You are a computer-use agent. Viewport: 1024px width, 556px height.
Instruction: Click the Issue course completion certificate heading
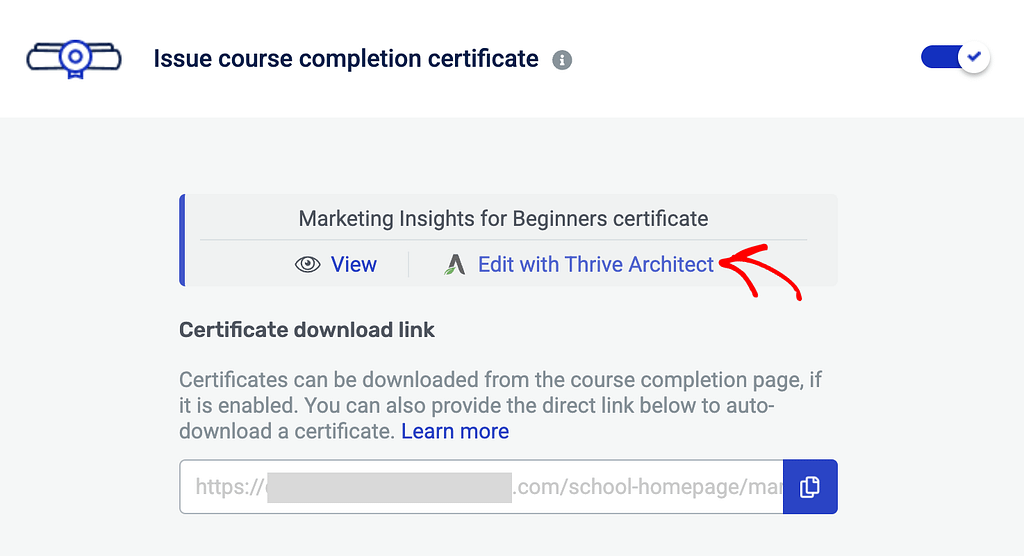tap(346, 59)
